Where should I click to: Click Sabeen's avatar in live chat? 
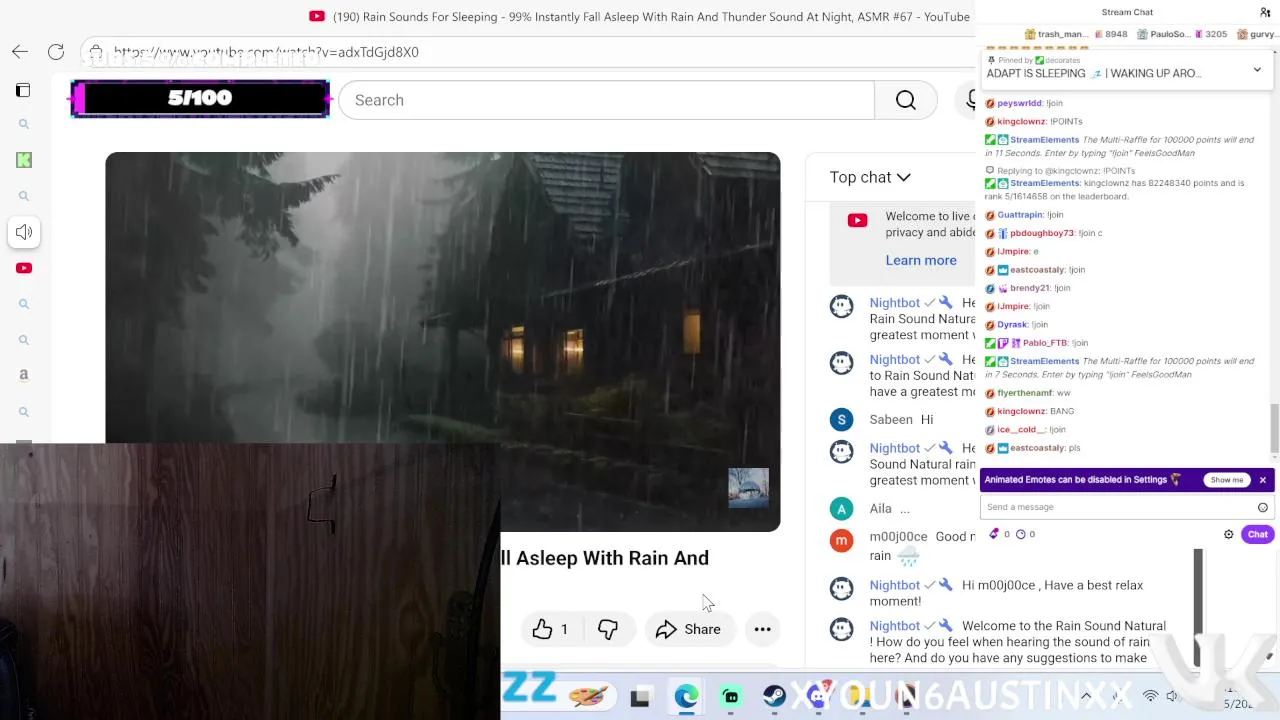(842, 419)
